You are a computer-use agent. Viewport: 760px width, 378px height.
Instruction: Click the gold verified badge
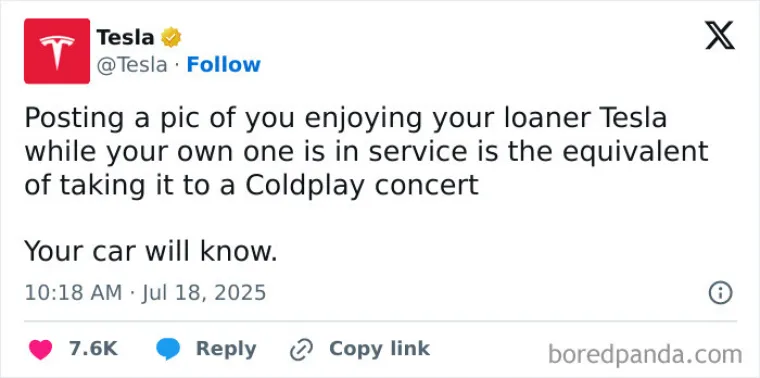171,37
